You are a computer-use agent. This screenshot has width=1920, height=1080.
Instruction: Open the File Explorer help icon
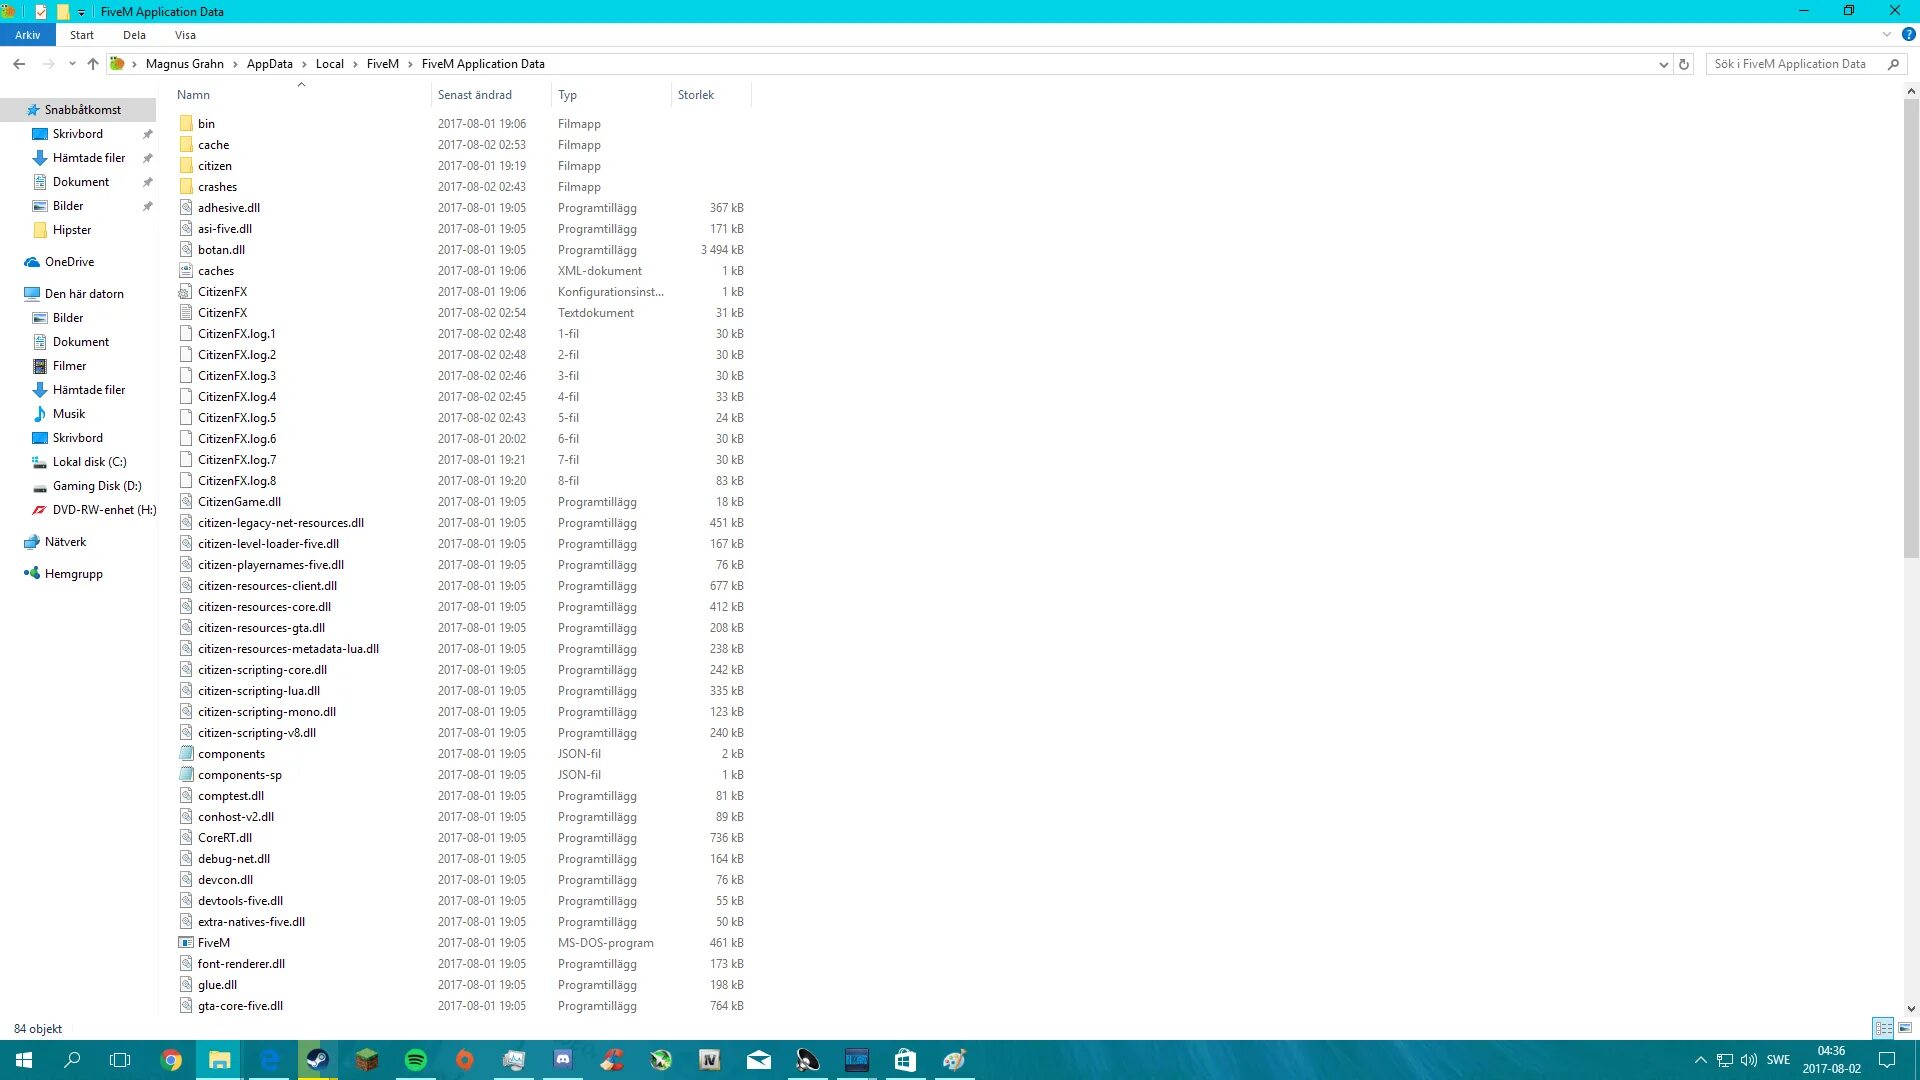(x=1908, y=34)
